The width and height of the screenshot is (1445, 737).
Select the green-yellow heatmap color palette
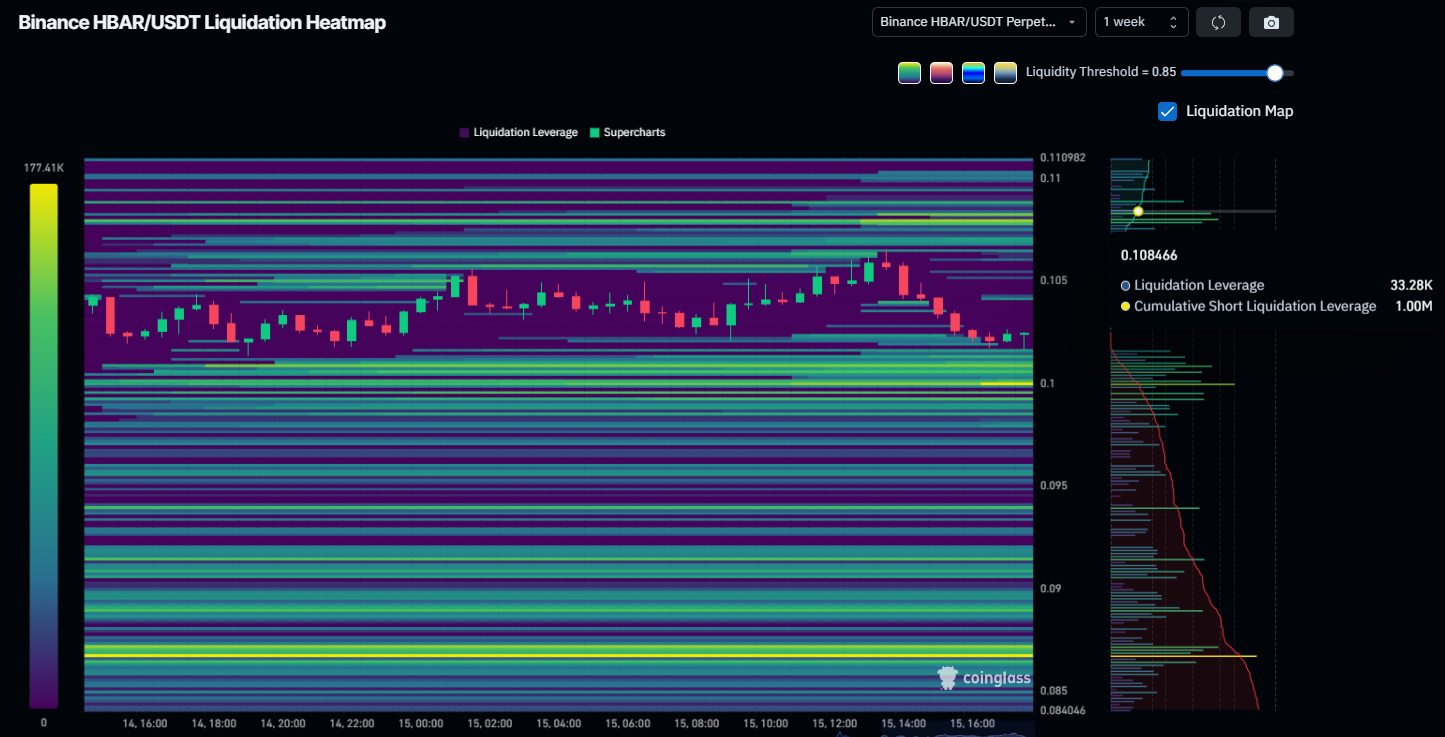(x=909, y=72)
